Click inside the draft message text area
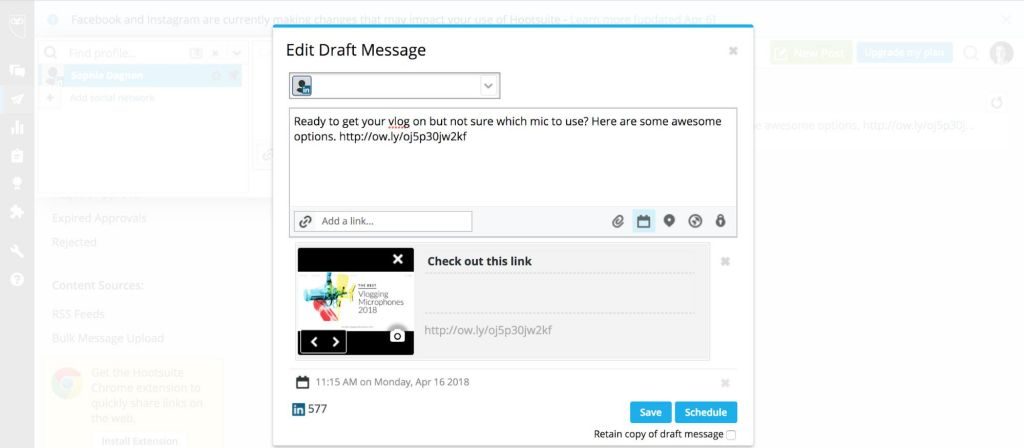Screen dimensions: 1024x448 click(512, 170)
